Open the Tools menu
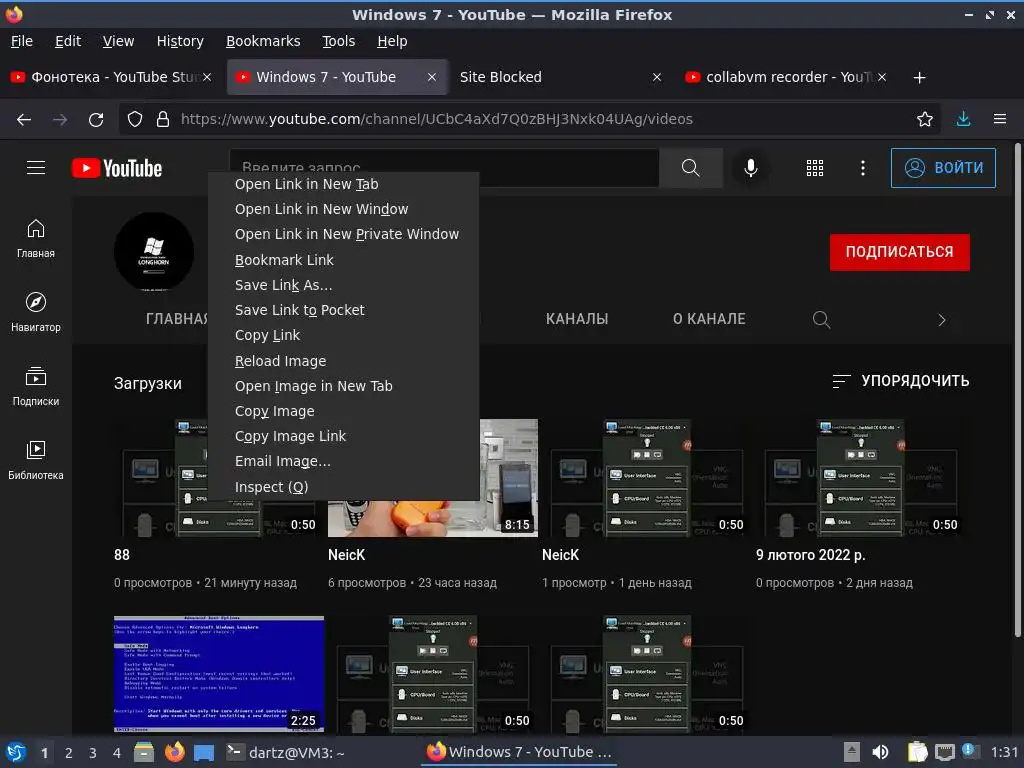The image size is (1024, 768). (338, 41)
